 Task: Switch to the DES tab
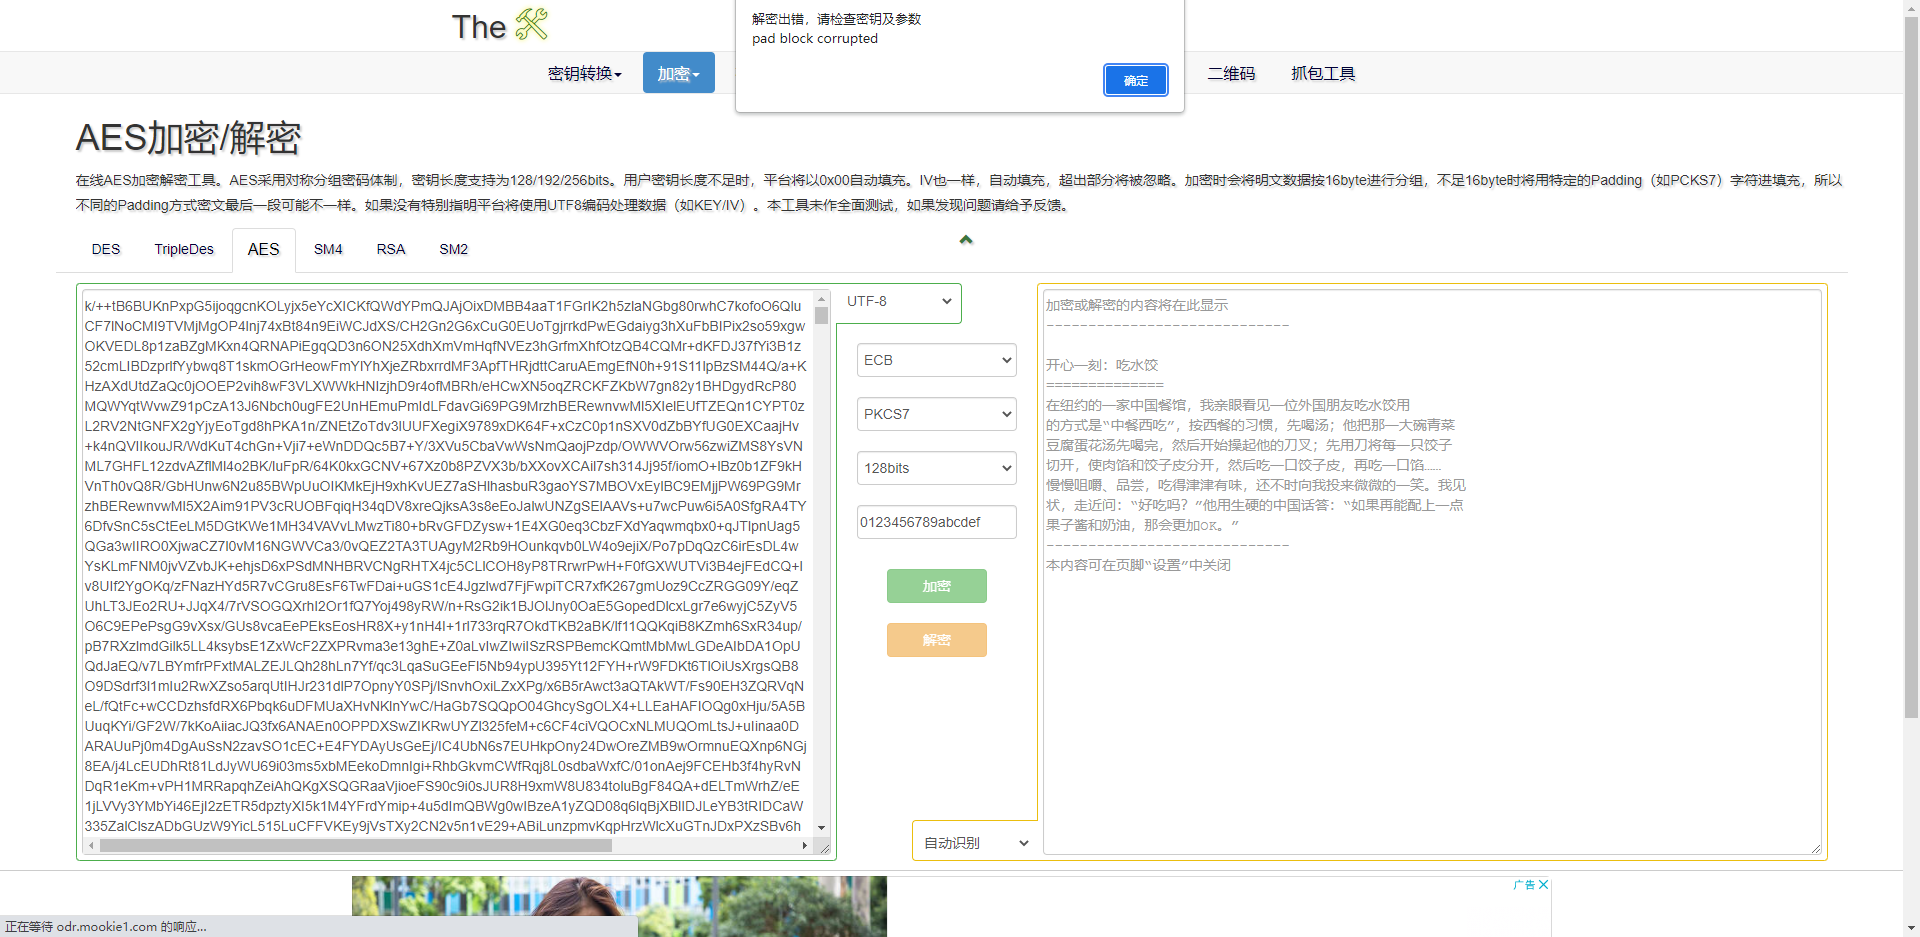point(106,250)
